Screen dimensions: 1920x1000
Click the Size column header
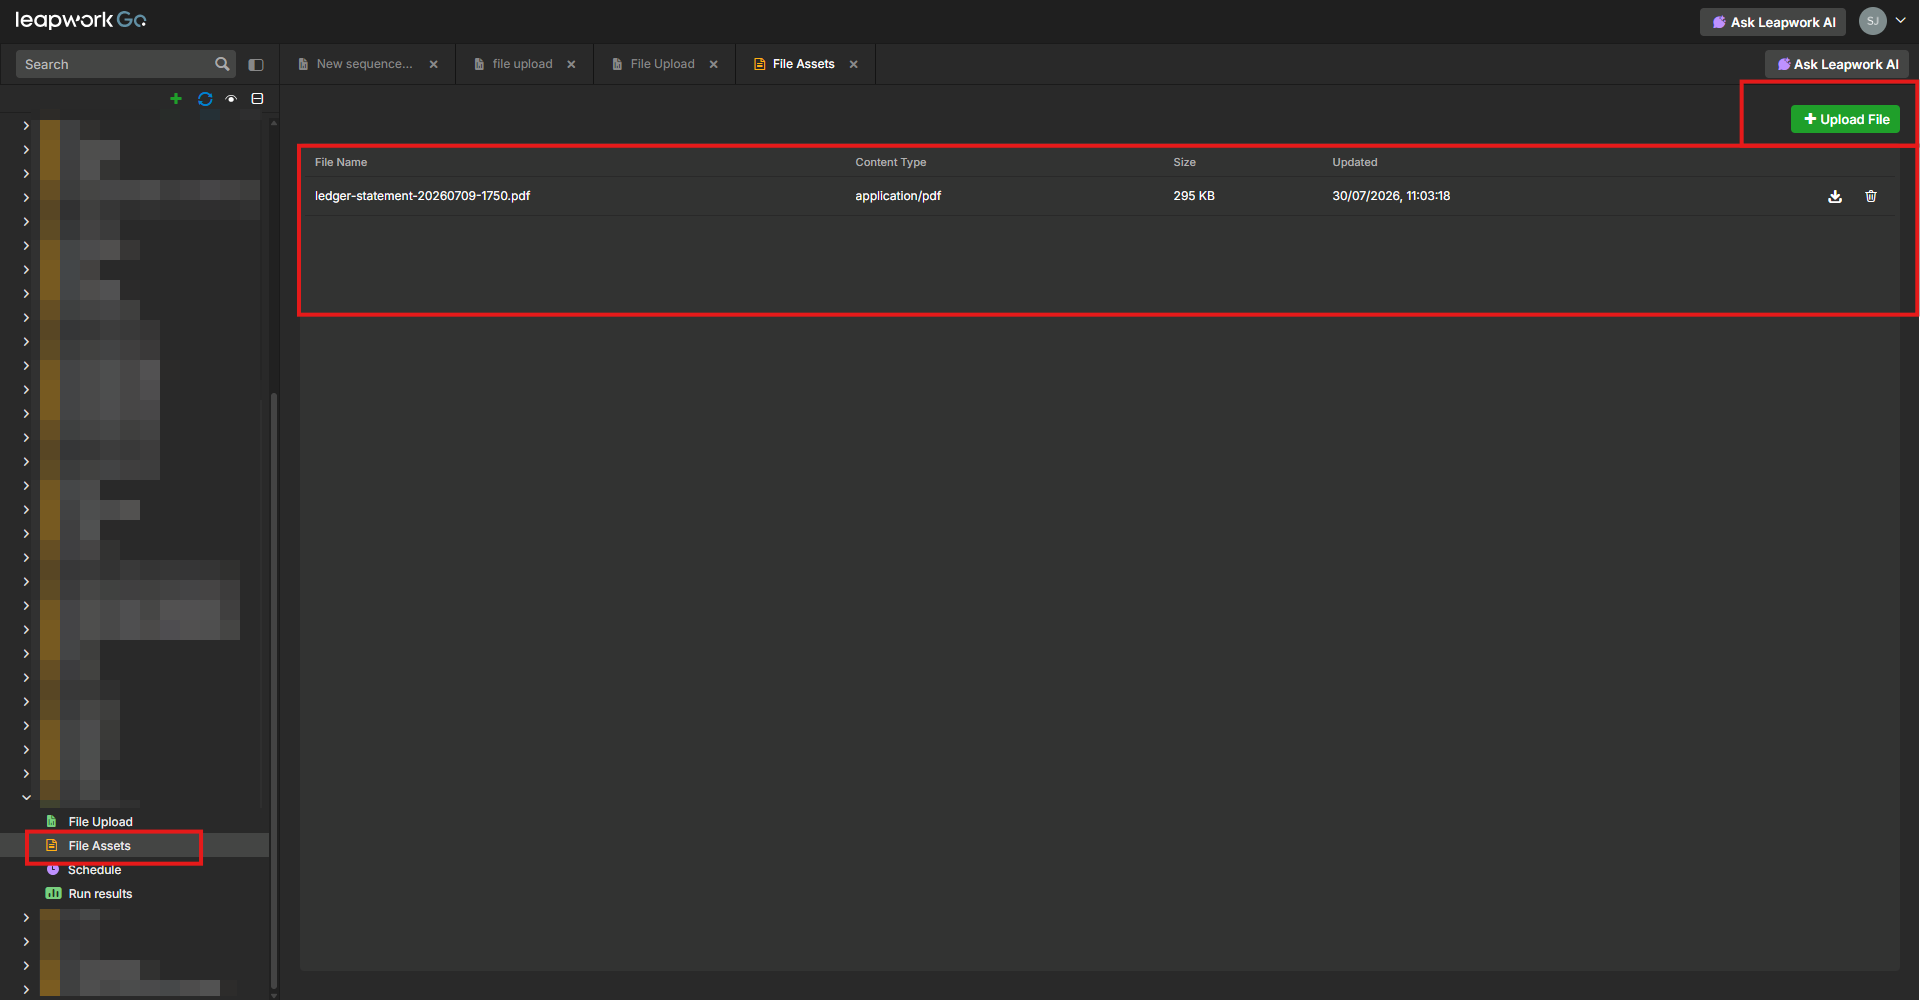pos(1185,162)
